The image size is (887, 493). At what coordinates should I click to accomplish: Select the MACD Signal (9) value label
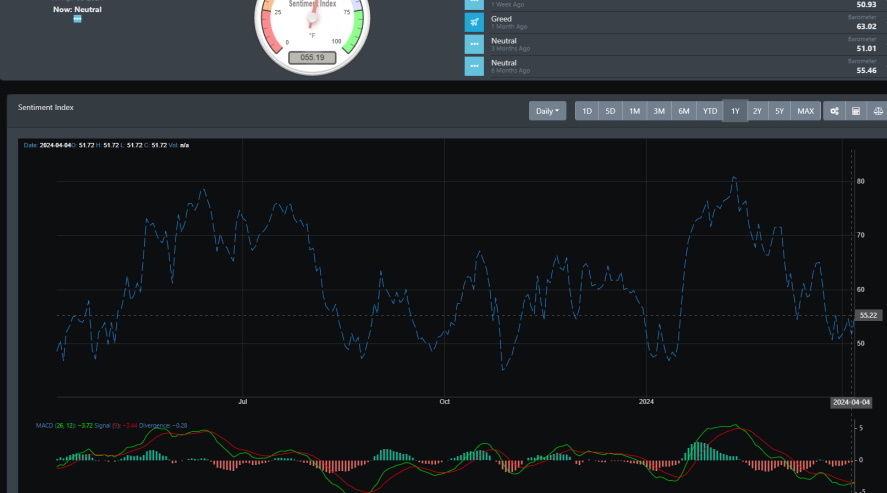point(116,426)
